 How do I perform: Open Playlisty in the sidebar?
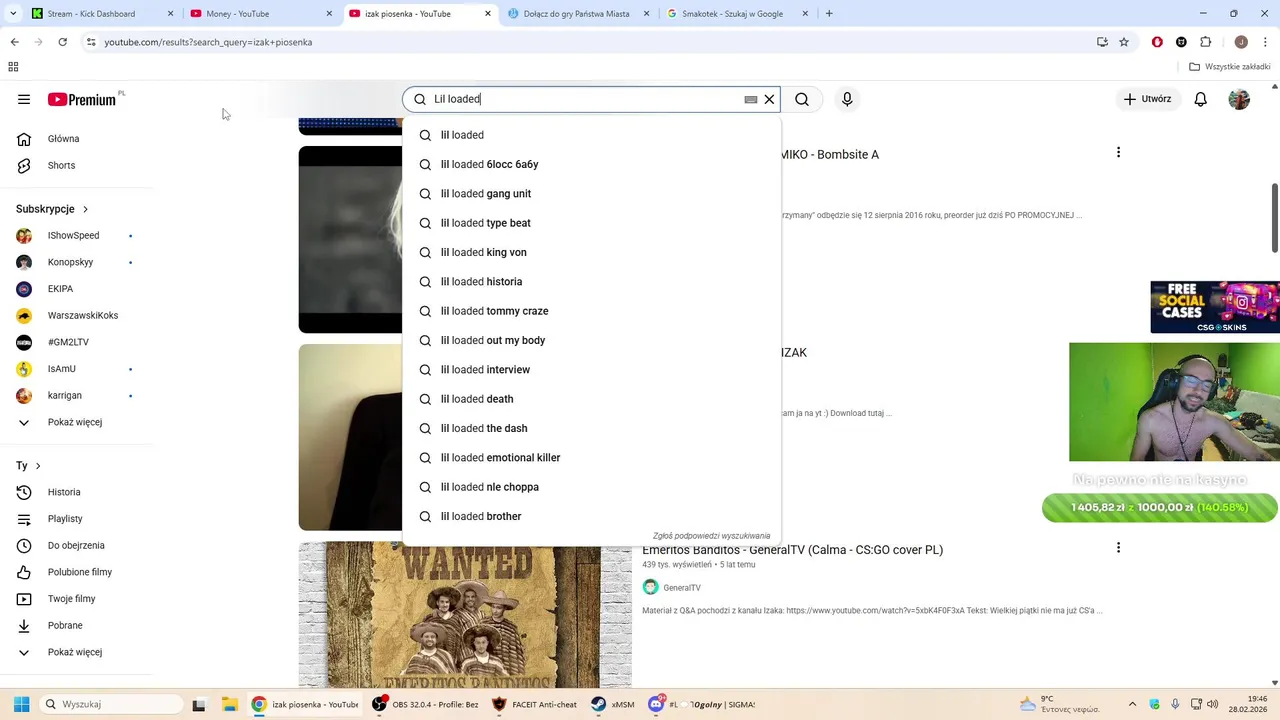(76, 519)
